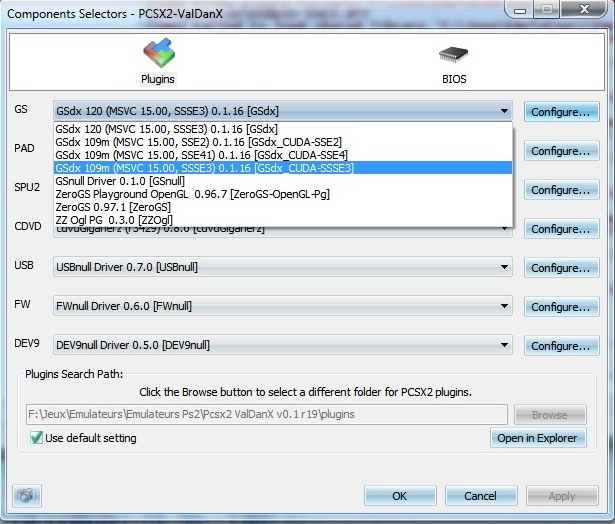Screen dimensions: 615x524
Task: Configure the FW plugin
Action: [561, 307]
